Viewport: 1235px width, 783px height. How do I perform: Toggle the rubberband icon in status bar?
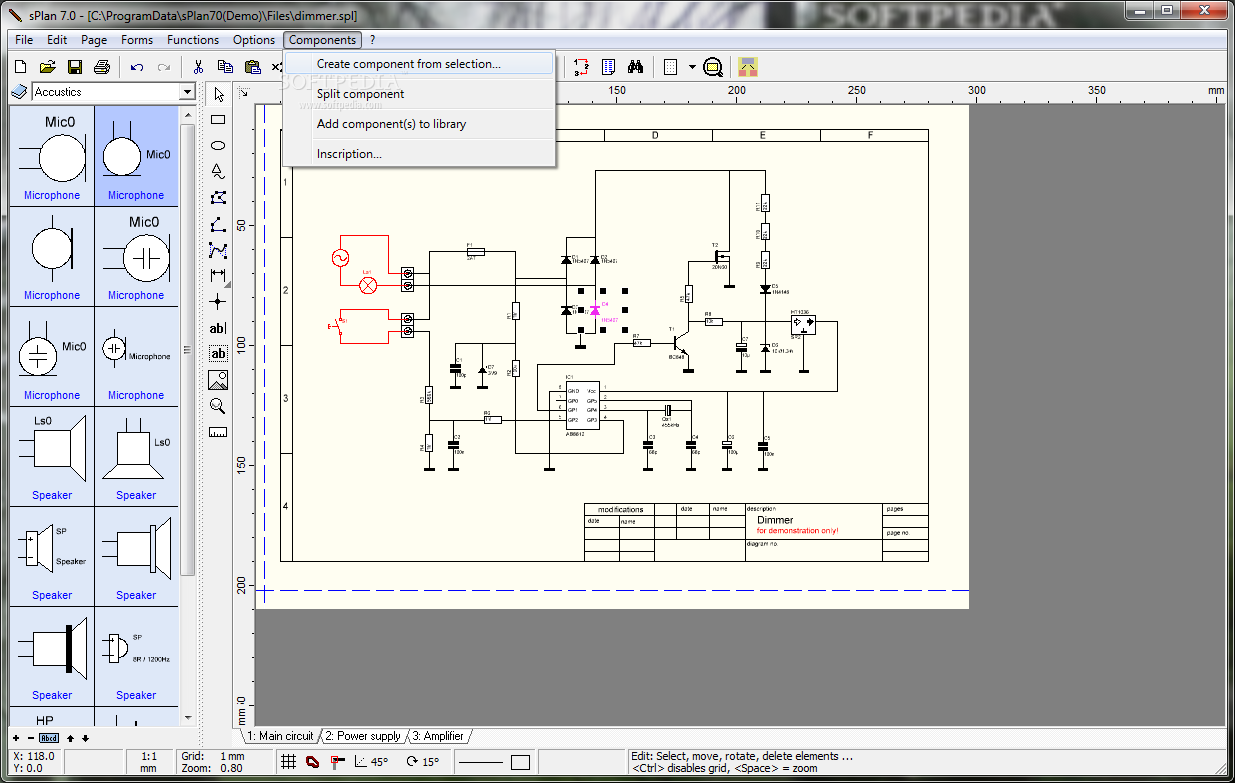(x=312, y=762)
